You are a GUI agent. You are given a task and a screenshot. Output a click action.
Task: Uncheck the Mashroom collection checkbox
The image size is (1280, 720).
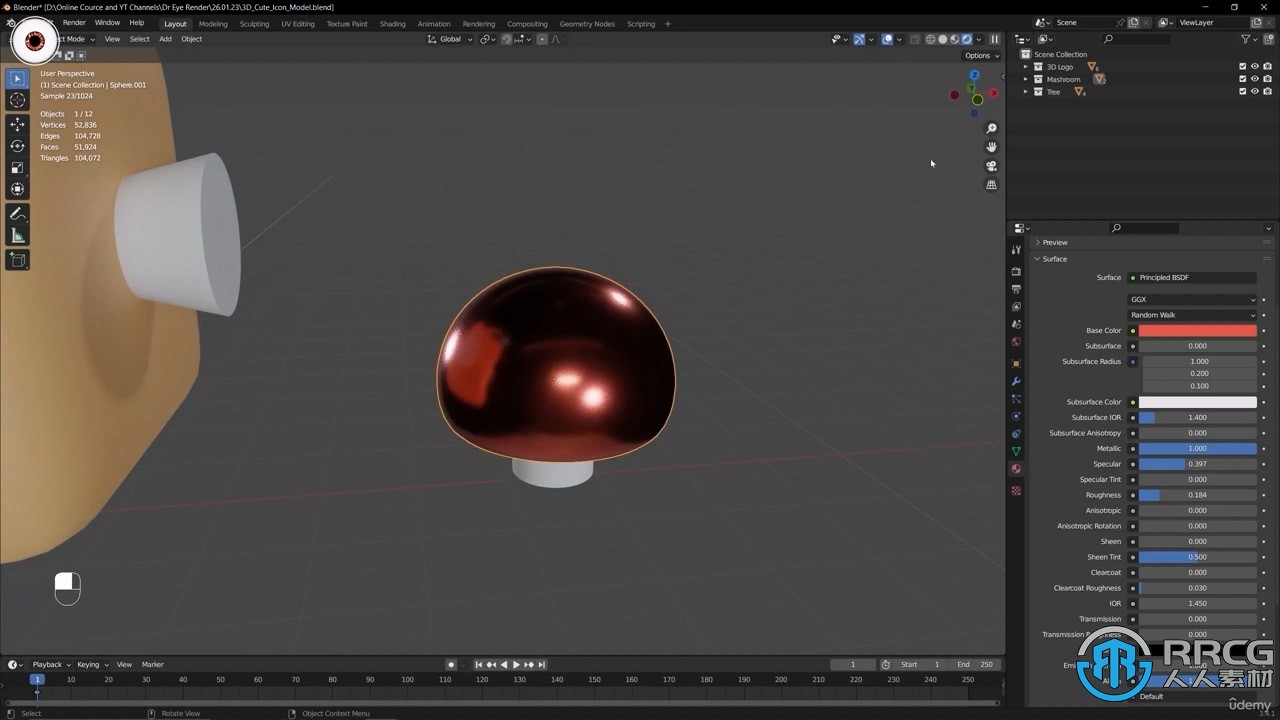click(x=1243, y=79)
